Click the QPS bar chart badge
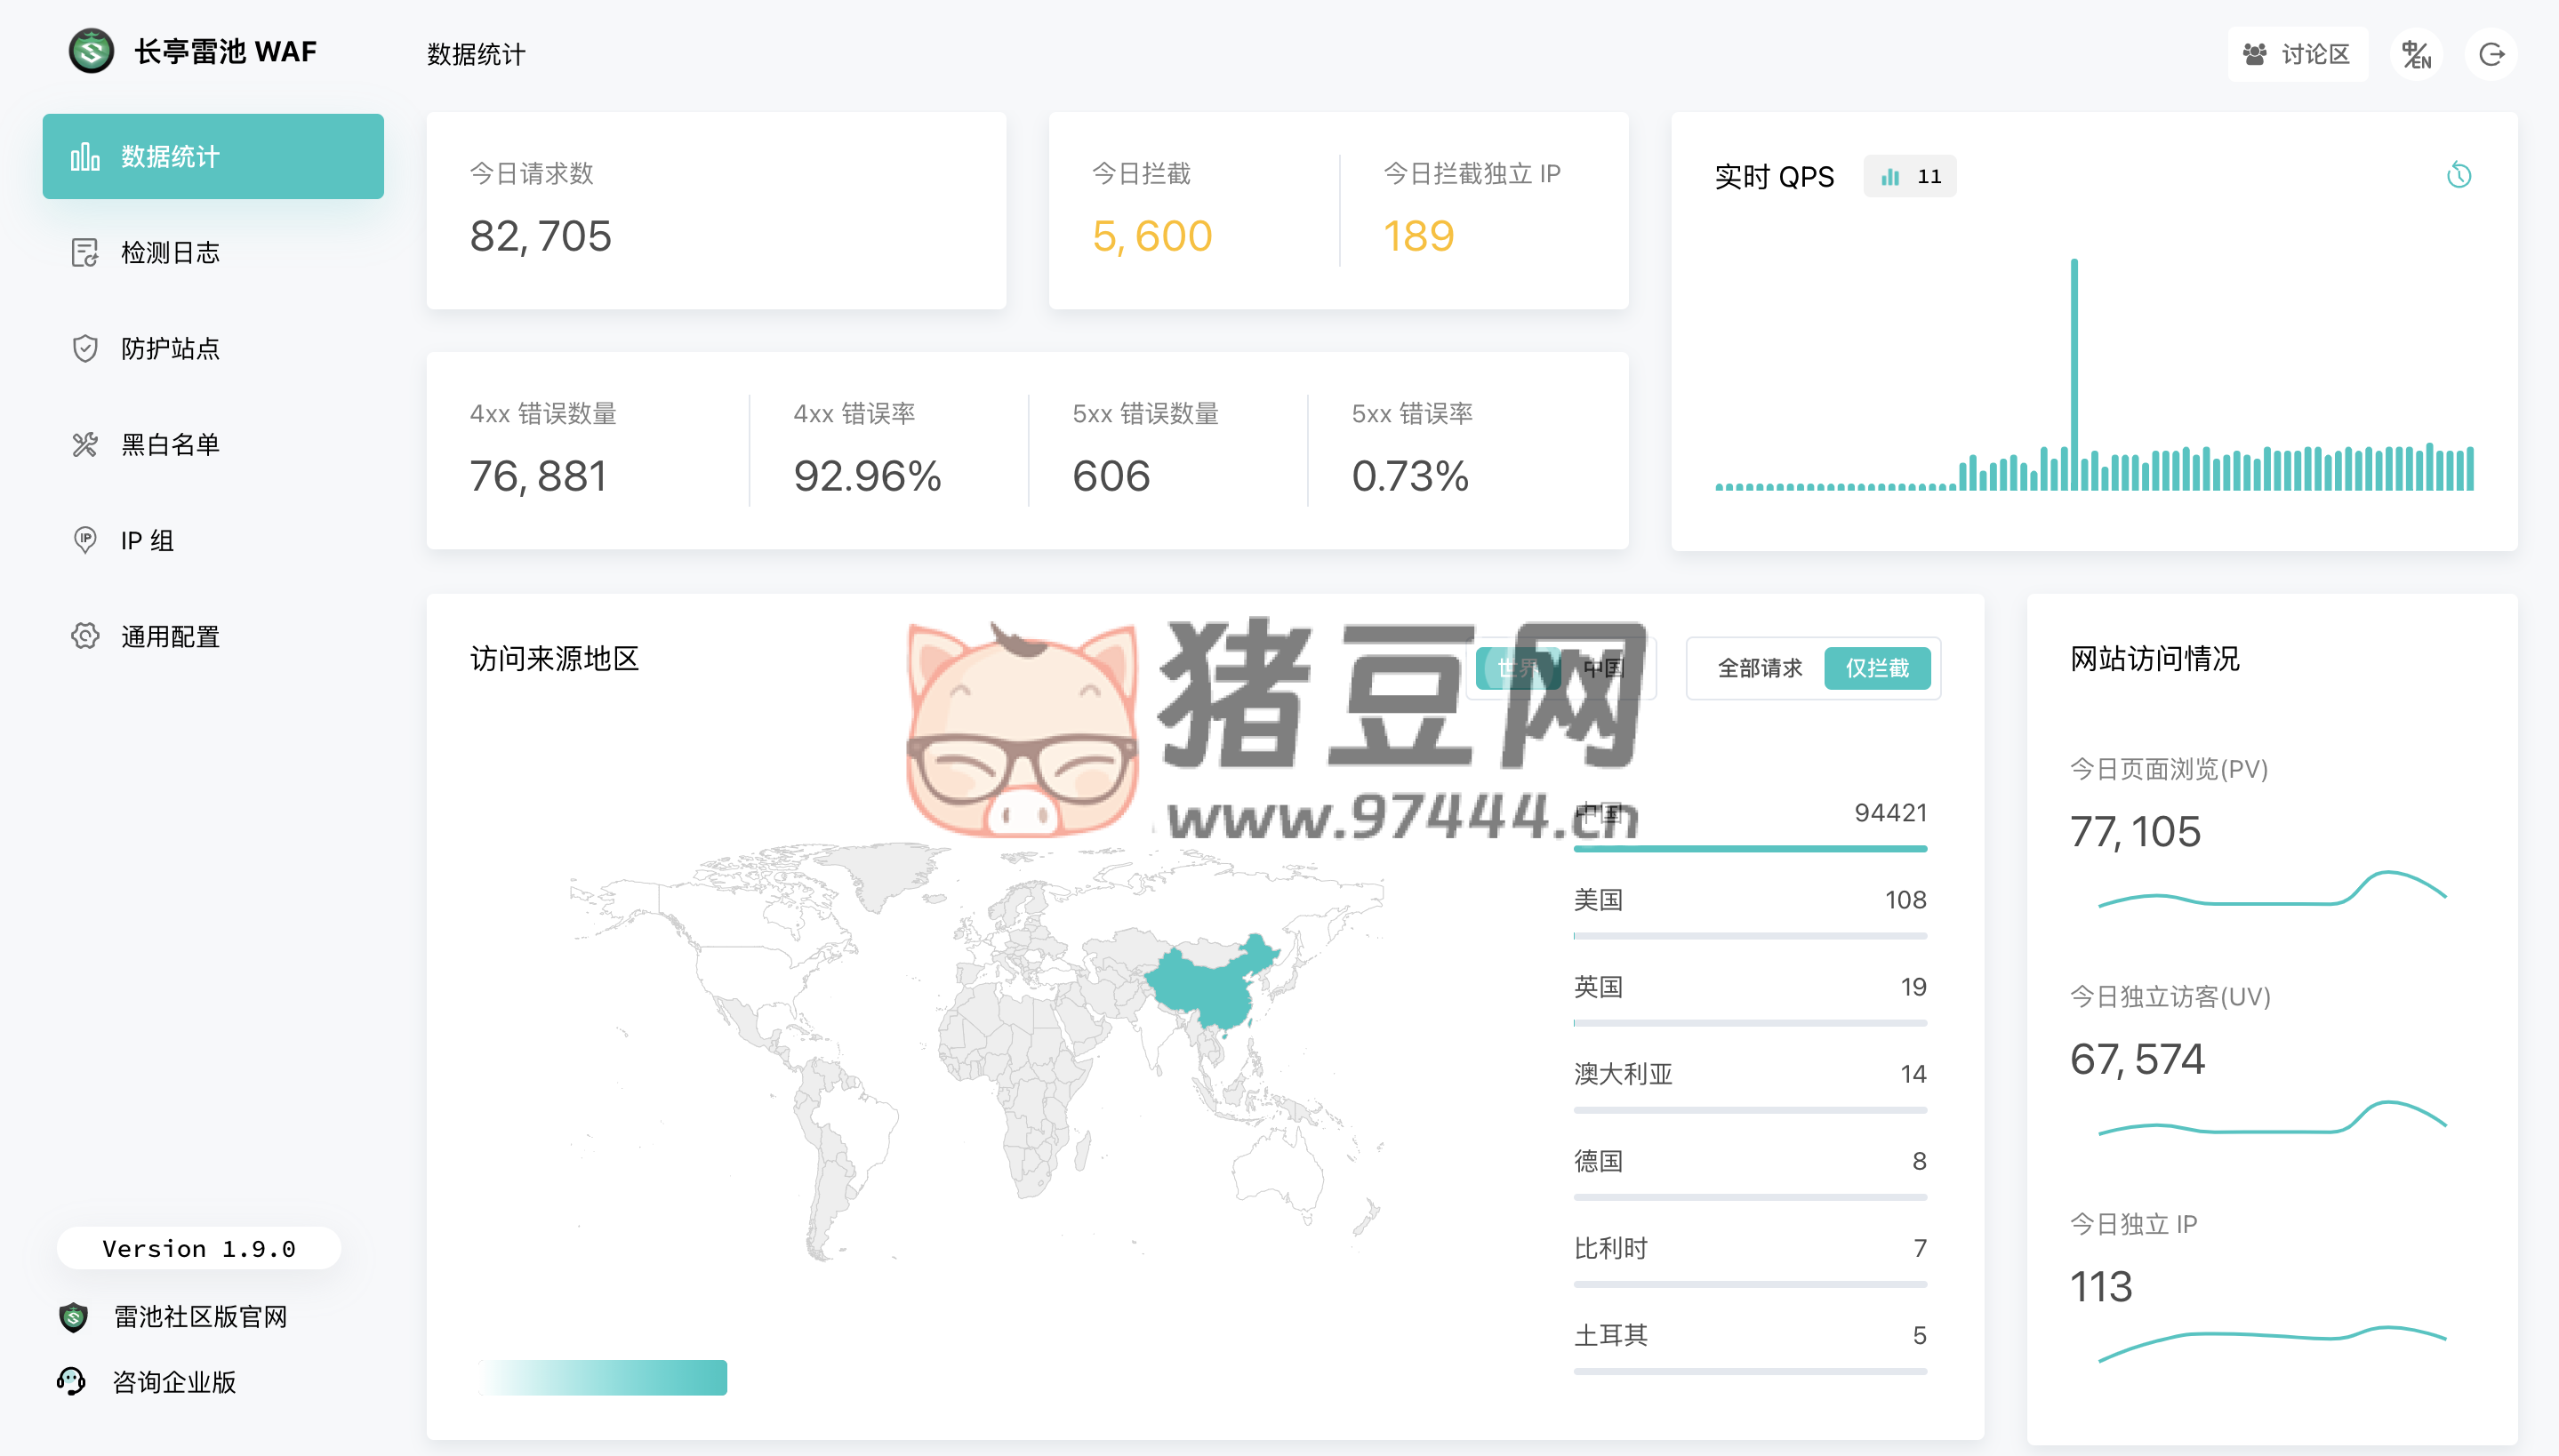This screenshot has width=2559, height=1456. click(1909, 177)
